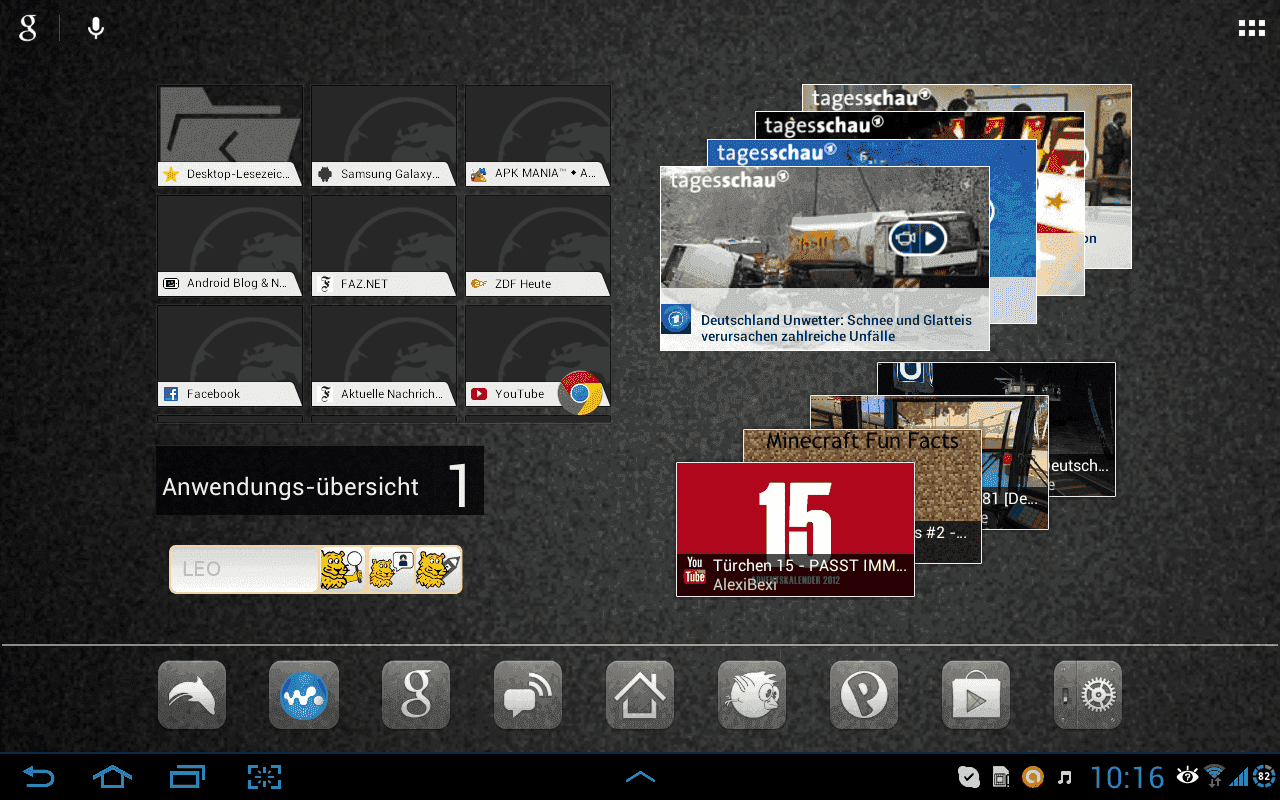
Task: Open the YouTube bookmark tile
Action: [538, 356]
